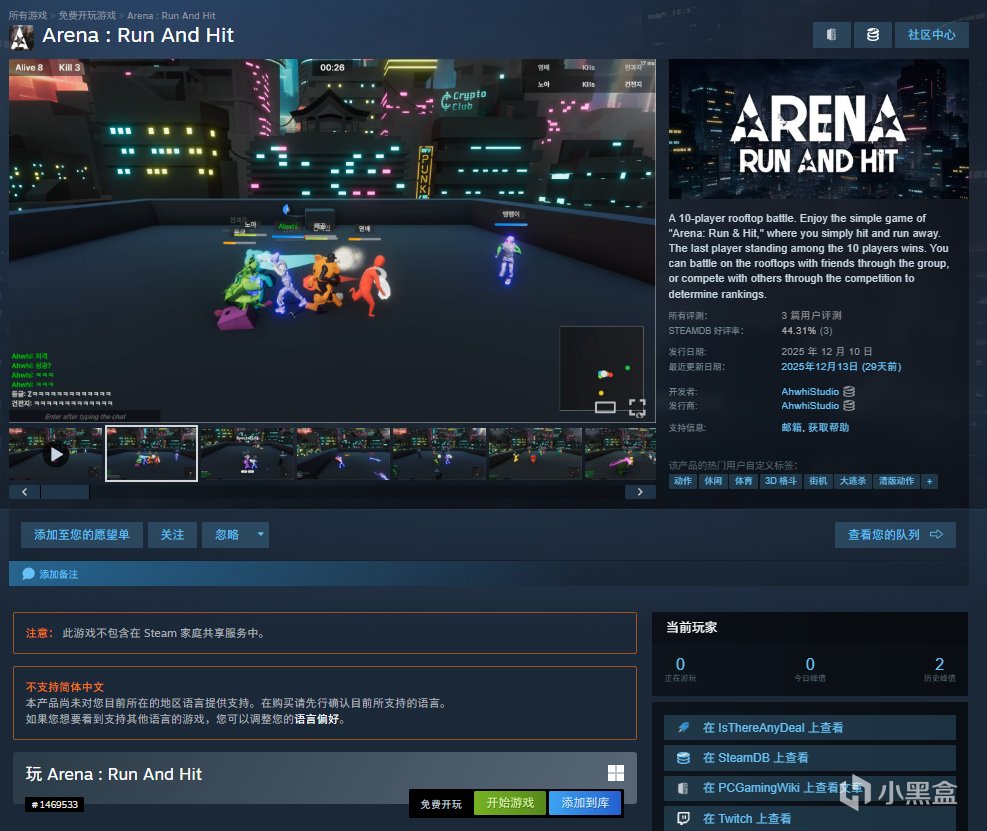Click the speech bubble icon beside 添加备注
Viewport: 987px width, 831px height.
[28, 574]
